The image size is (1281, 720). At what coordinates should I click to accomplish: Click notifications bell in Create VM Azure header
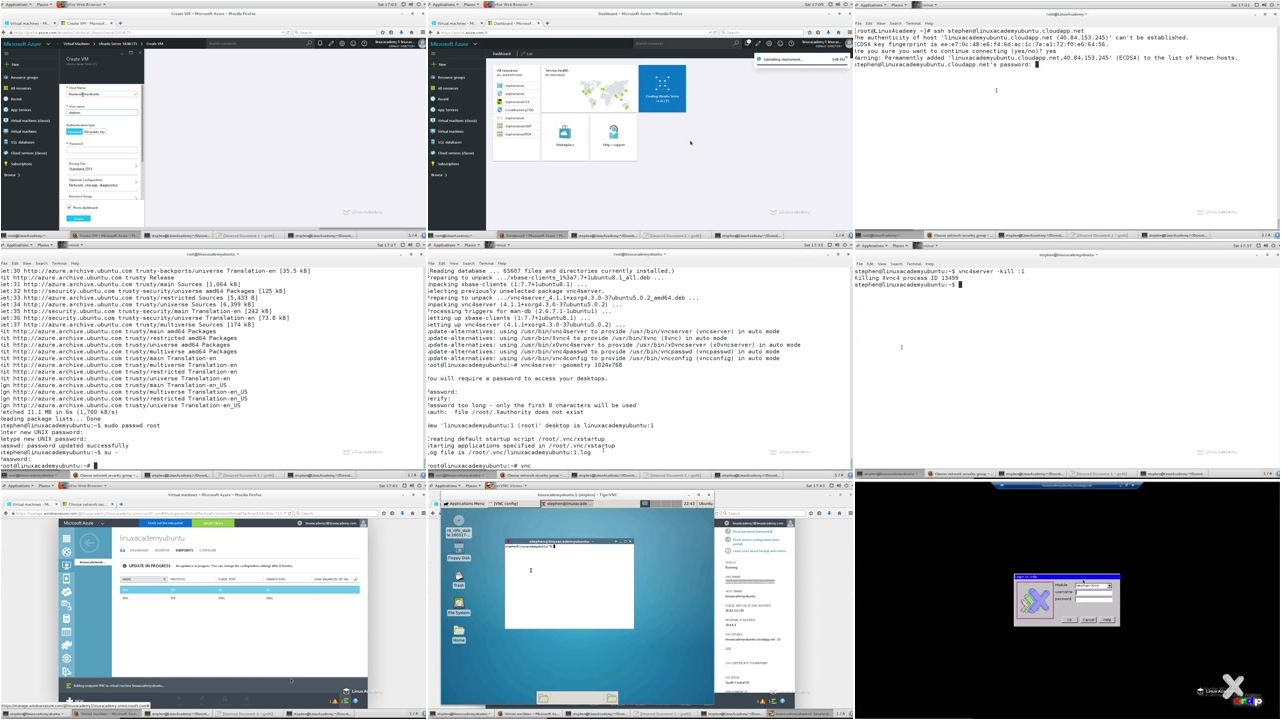(320, 43)
